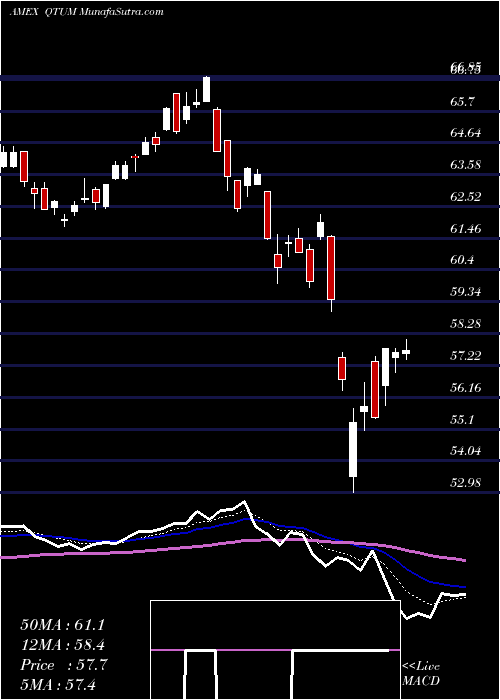Click the 58.28 price axis label
The width and height of the screenshot is (500, 700).
point(467,324)
